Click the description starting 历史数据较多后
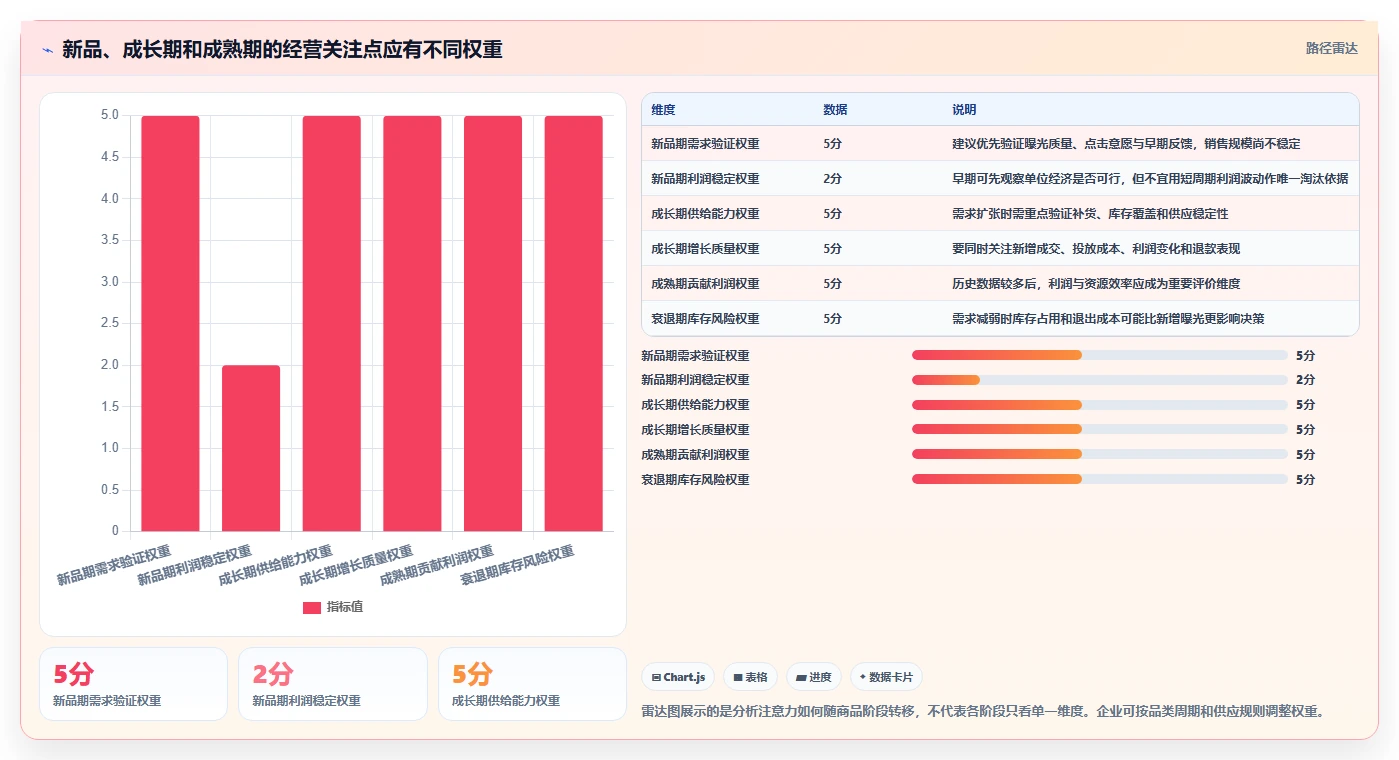This screenshot has height=760, width=1399. point(1096,284)
